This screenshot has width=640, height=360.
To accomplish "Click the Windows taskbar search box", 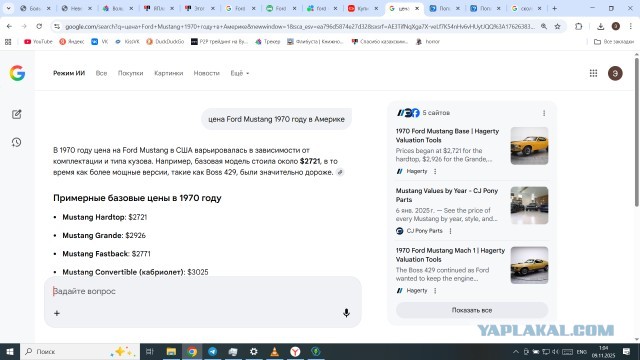I will tap(80, 351).
